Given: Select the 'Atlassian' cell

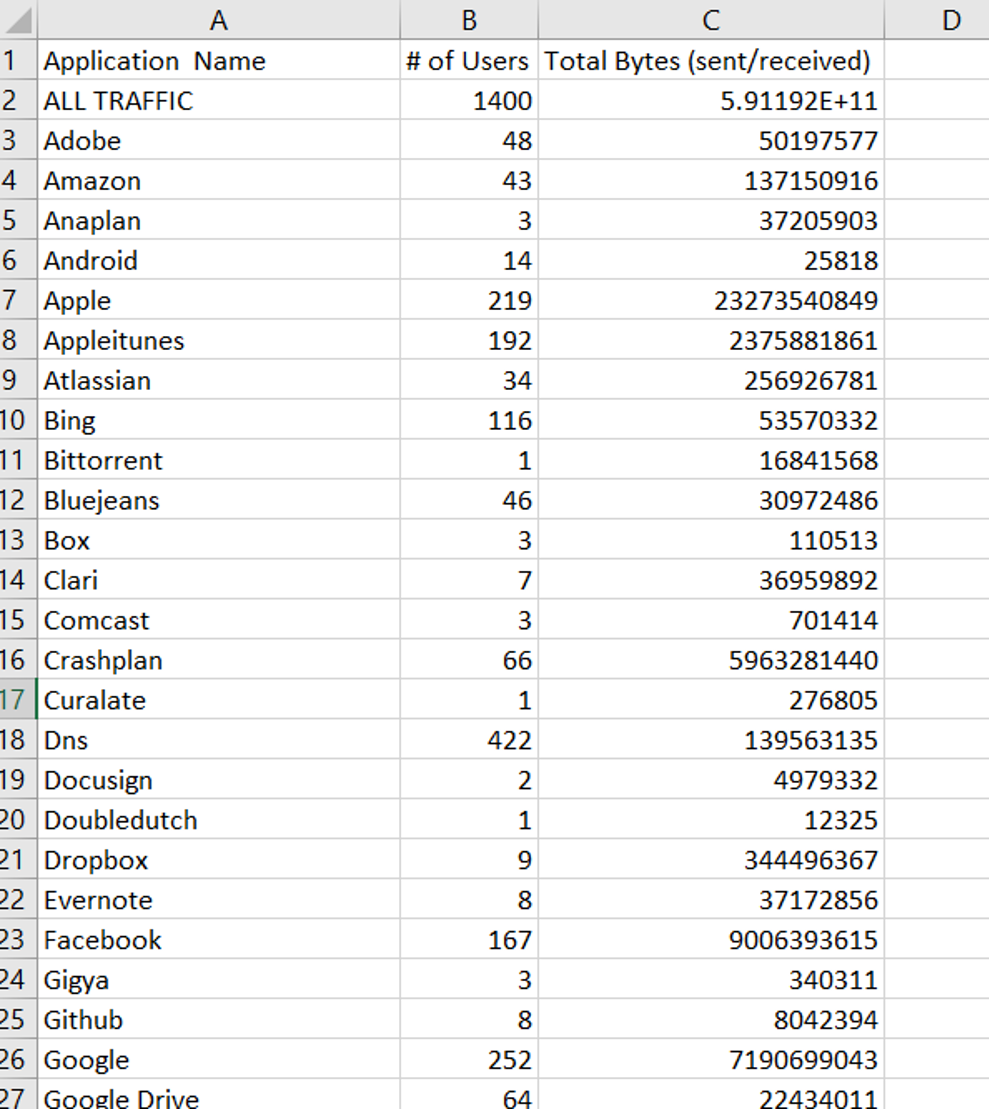Looking at the screenshot, I should click(x=218, y=380).
